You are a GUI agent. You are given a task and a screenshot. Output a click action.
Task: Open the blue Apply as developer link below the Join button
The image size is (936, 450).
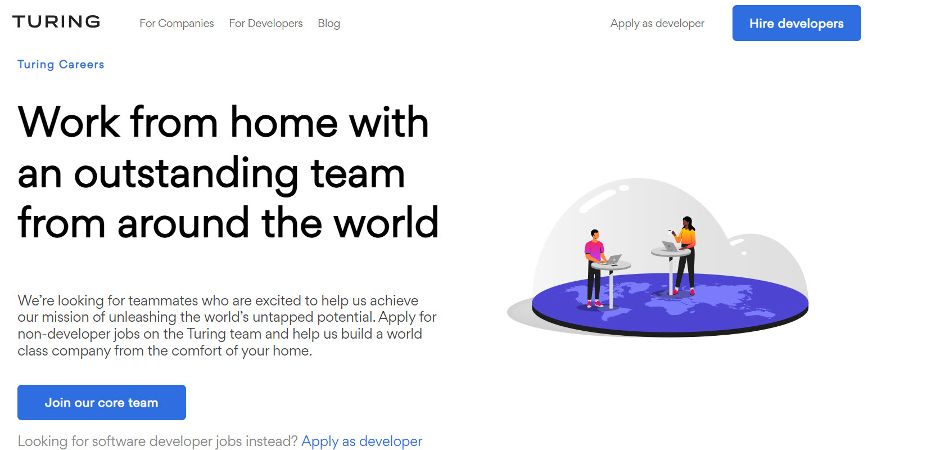click(361, 441)
